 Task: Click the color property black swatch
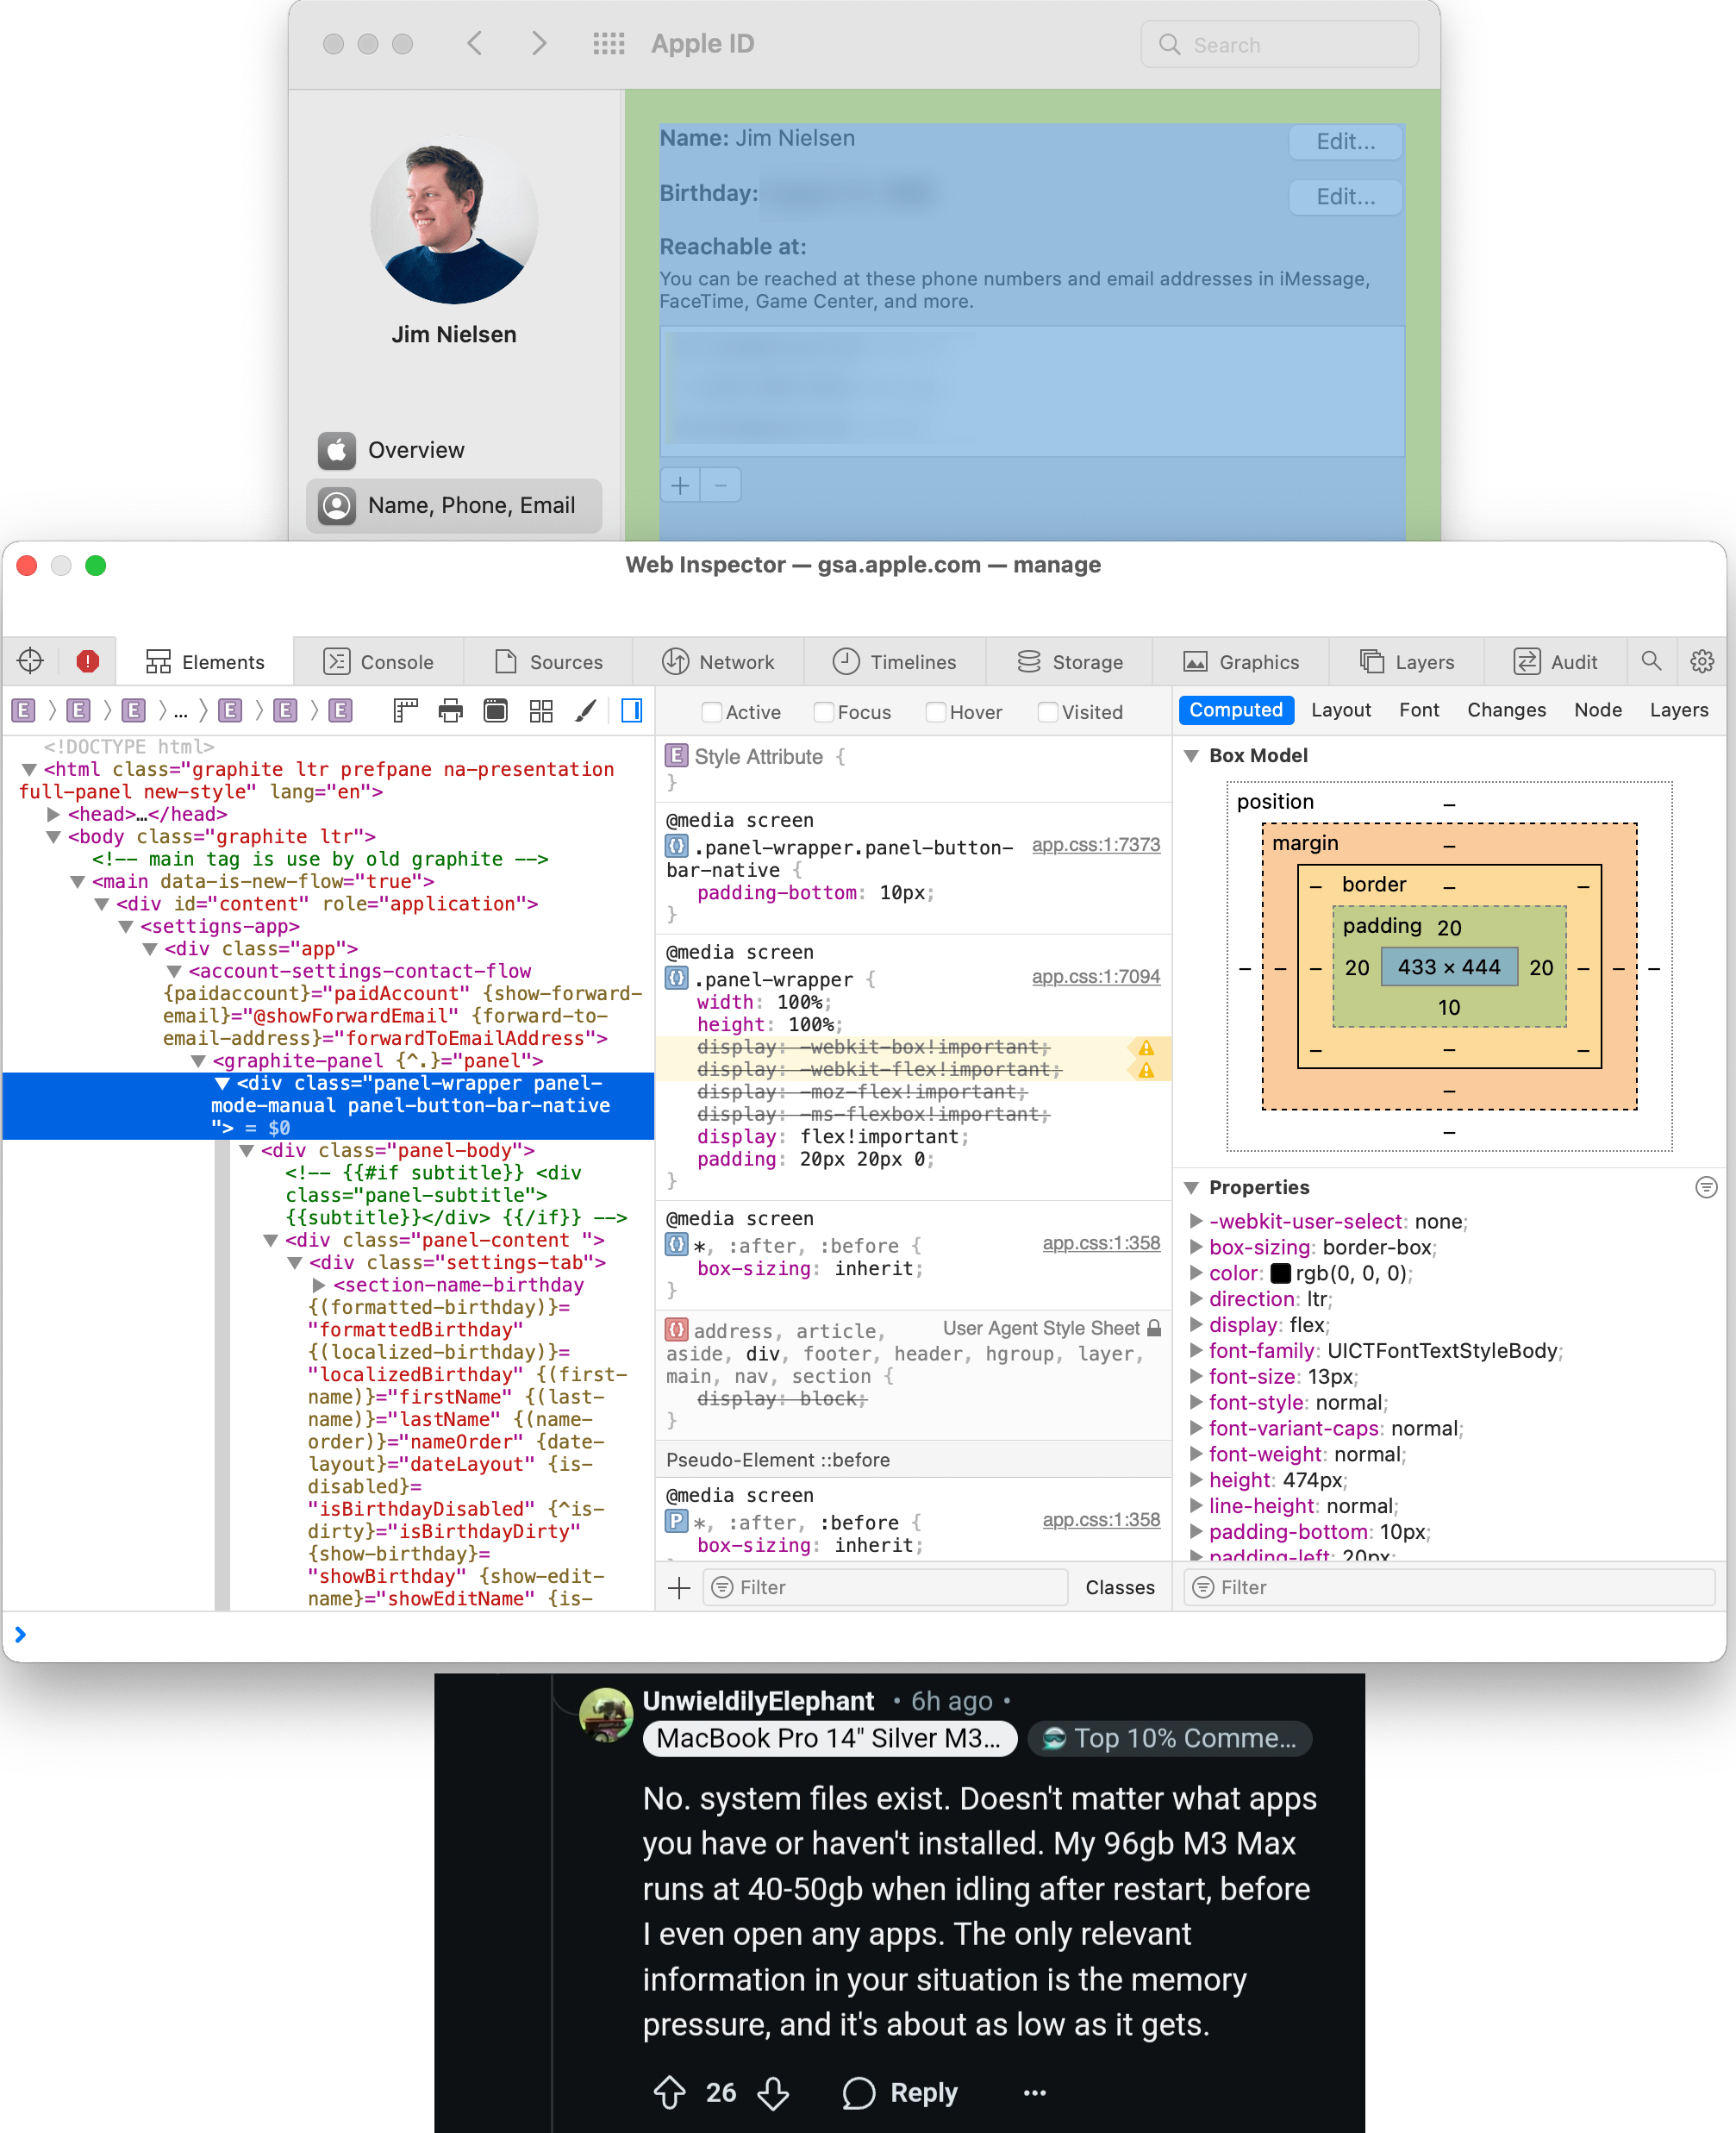click(x=1280, y=1274)
